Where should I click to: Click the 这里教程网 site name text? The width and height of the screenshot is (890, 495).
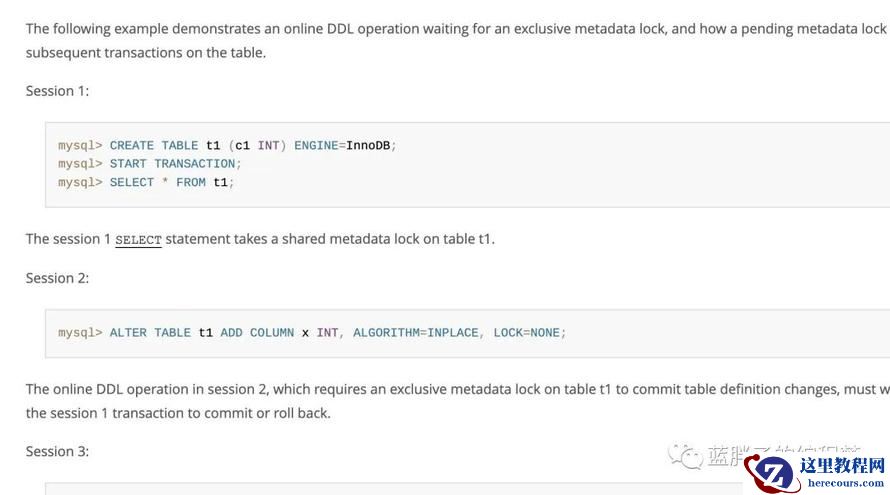coord(842,465)
